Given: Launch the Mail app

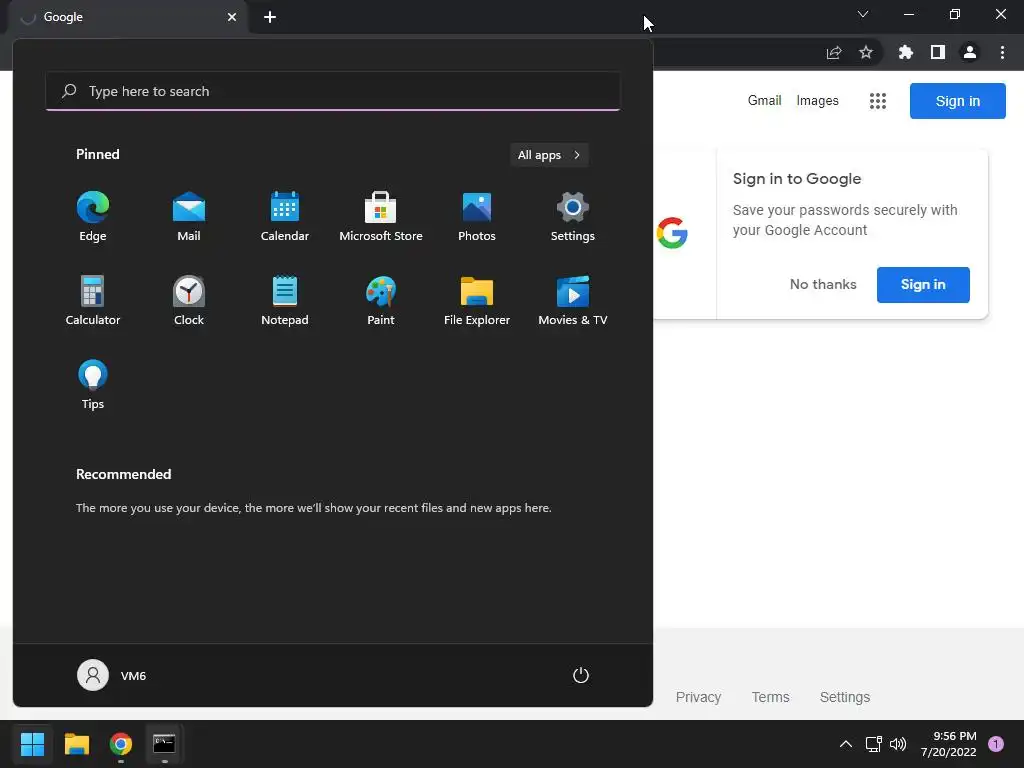Looking at the screenshot, I should 189,217.
